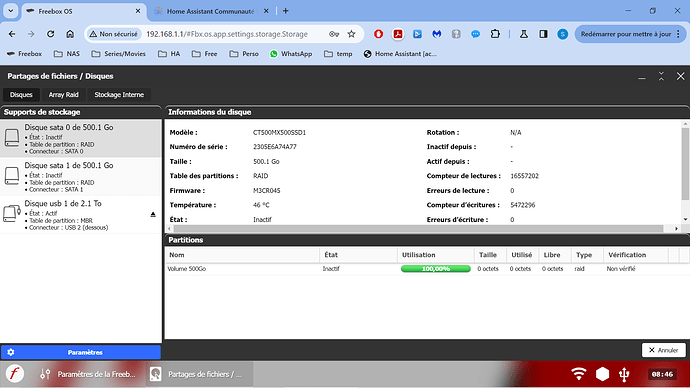Viewport: 690px width, 388px height.
Task: Go to the browser home page
Action: [x=70, y=34]
